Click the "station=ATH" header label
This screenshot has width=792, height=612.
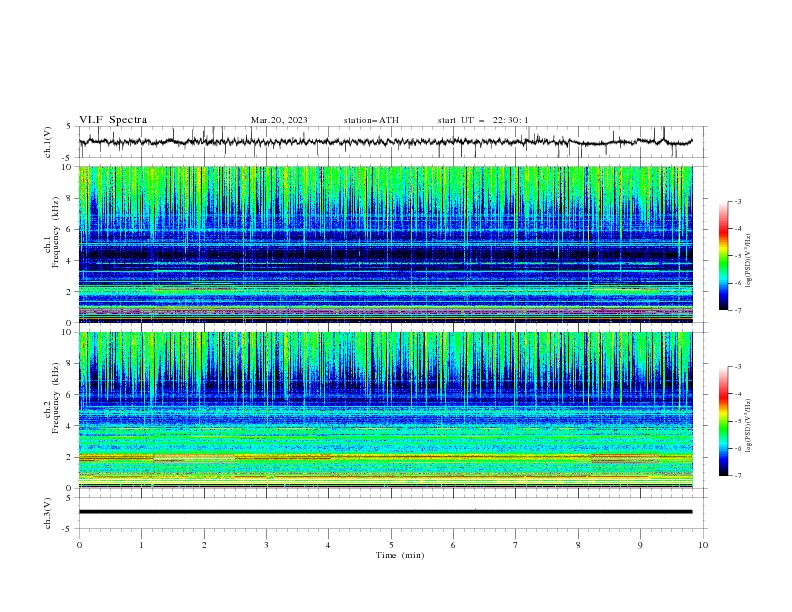pyautogui.click(x=371, y=120)
